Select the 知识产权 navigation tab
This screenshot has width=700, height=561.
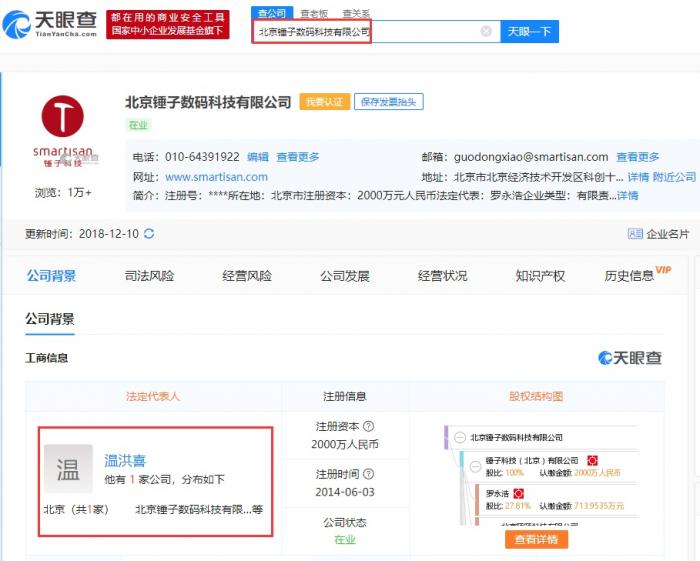pyautogui.click(x=540, y=276)
